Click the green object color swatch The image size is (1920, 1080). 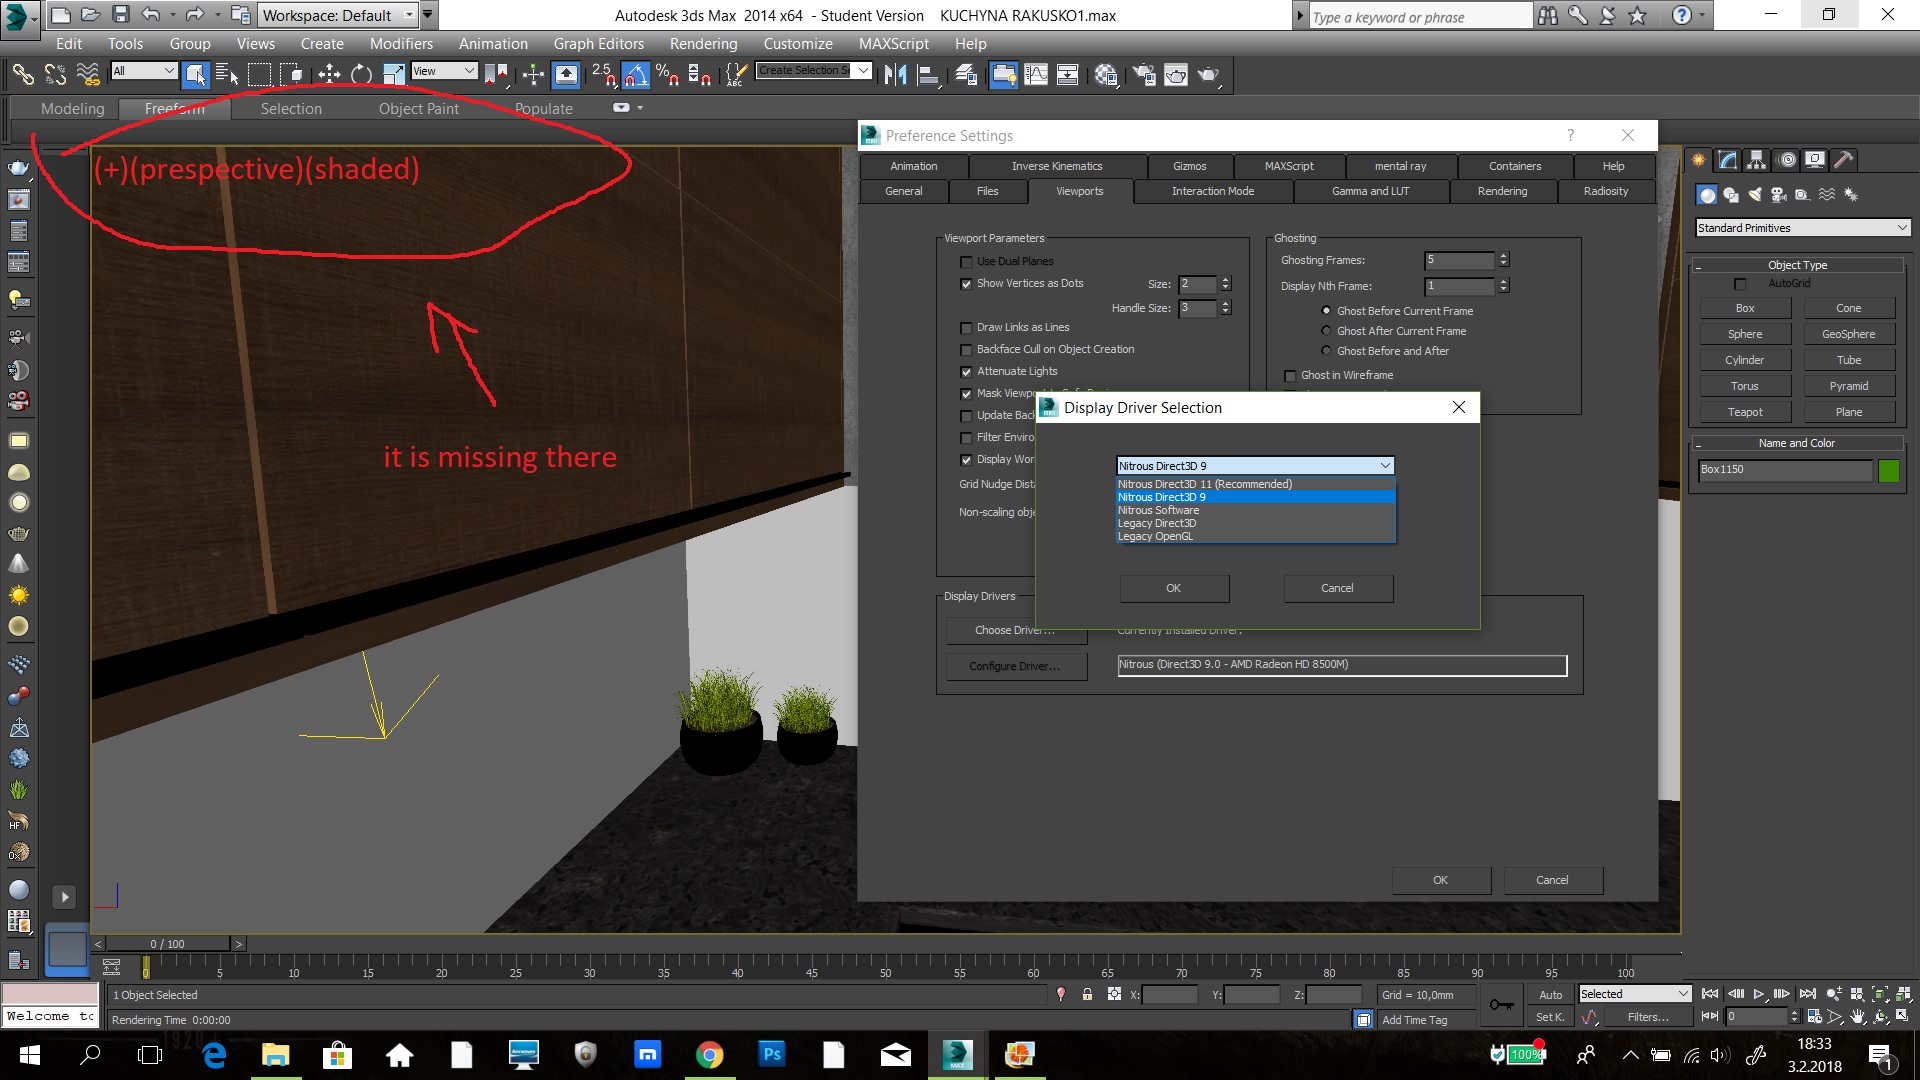pos(1888,471)
